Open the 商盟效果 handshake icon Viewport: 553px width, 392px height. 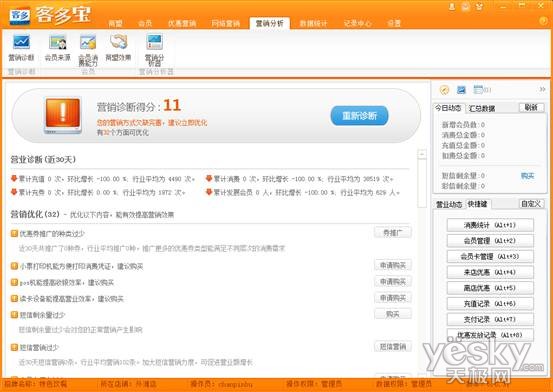[118, 48]
